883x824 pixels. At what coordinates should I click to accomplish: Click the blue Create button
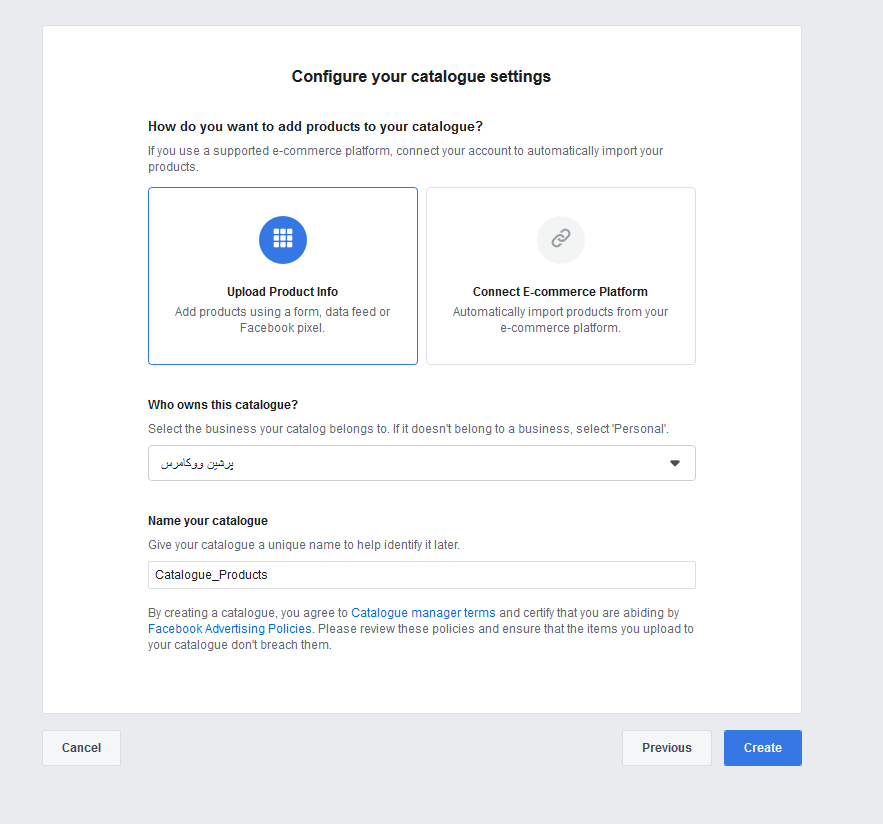(x=763, y=748)
